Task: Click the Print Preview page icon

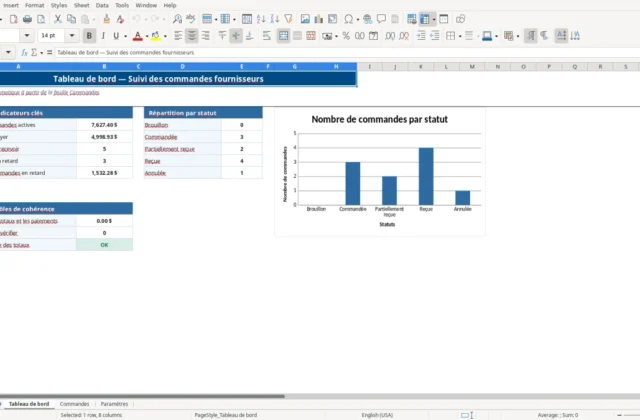Action: point(41,19)
